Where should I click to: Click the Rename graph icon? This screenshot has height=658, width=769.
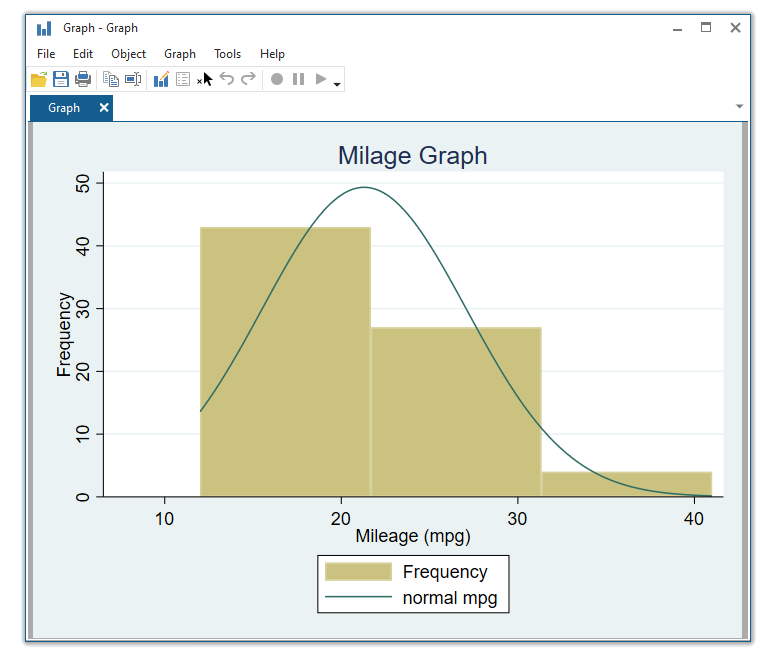coord(132,79)
